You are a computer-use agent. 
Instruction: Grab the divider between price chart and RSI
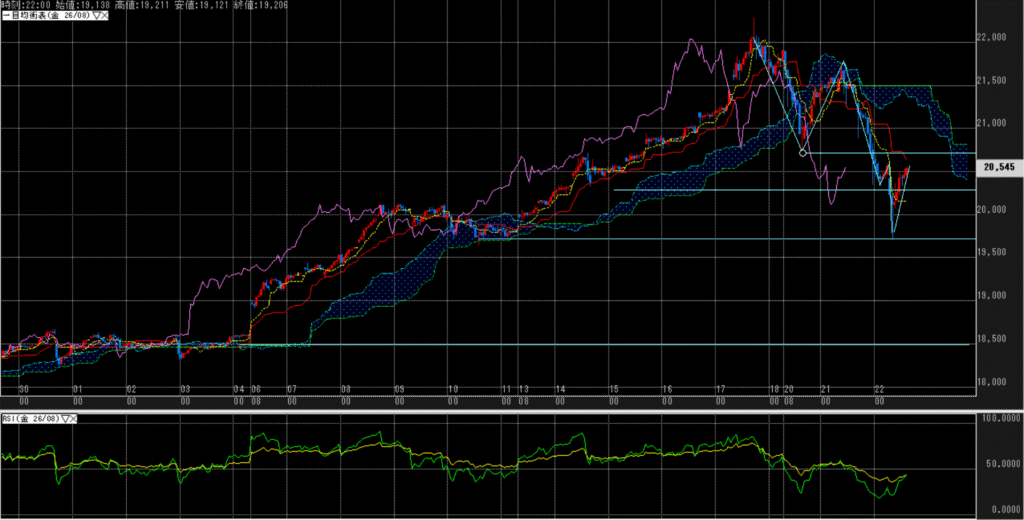pos(500,408)
